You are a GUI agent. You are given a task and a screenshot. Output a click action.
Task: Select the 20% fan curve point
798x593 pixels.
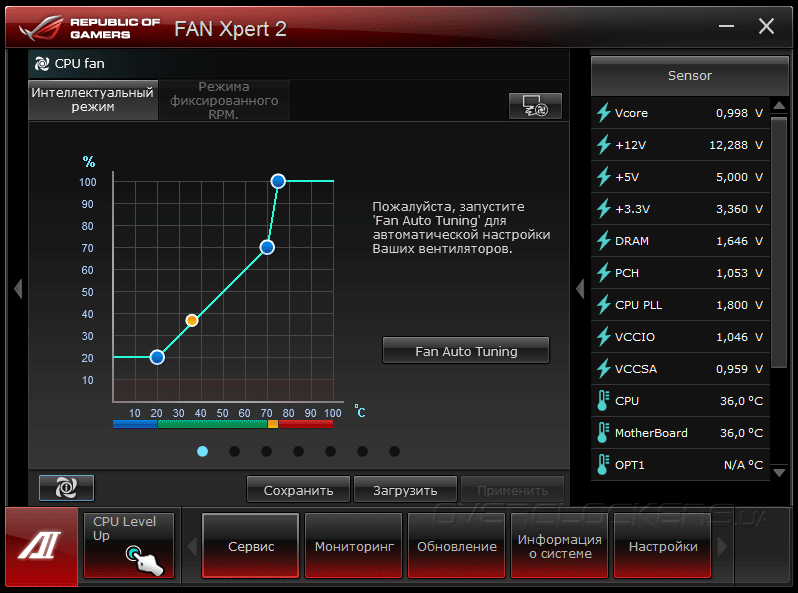(157, 357)
